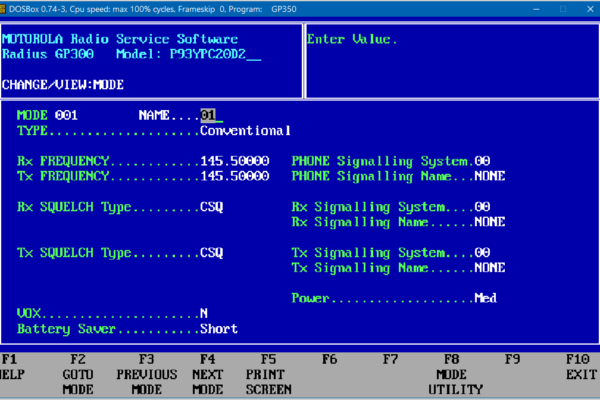Select the Rx SQUELCH Type value CSQ
This screenshot has height=400, width=600.
(x=212, y=207)
